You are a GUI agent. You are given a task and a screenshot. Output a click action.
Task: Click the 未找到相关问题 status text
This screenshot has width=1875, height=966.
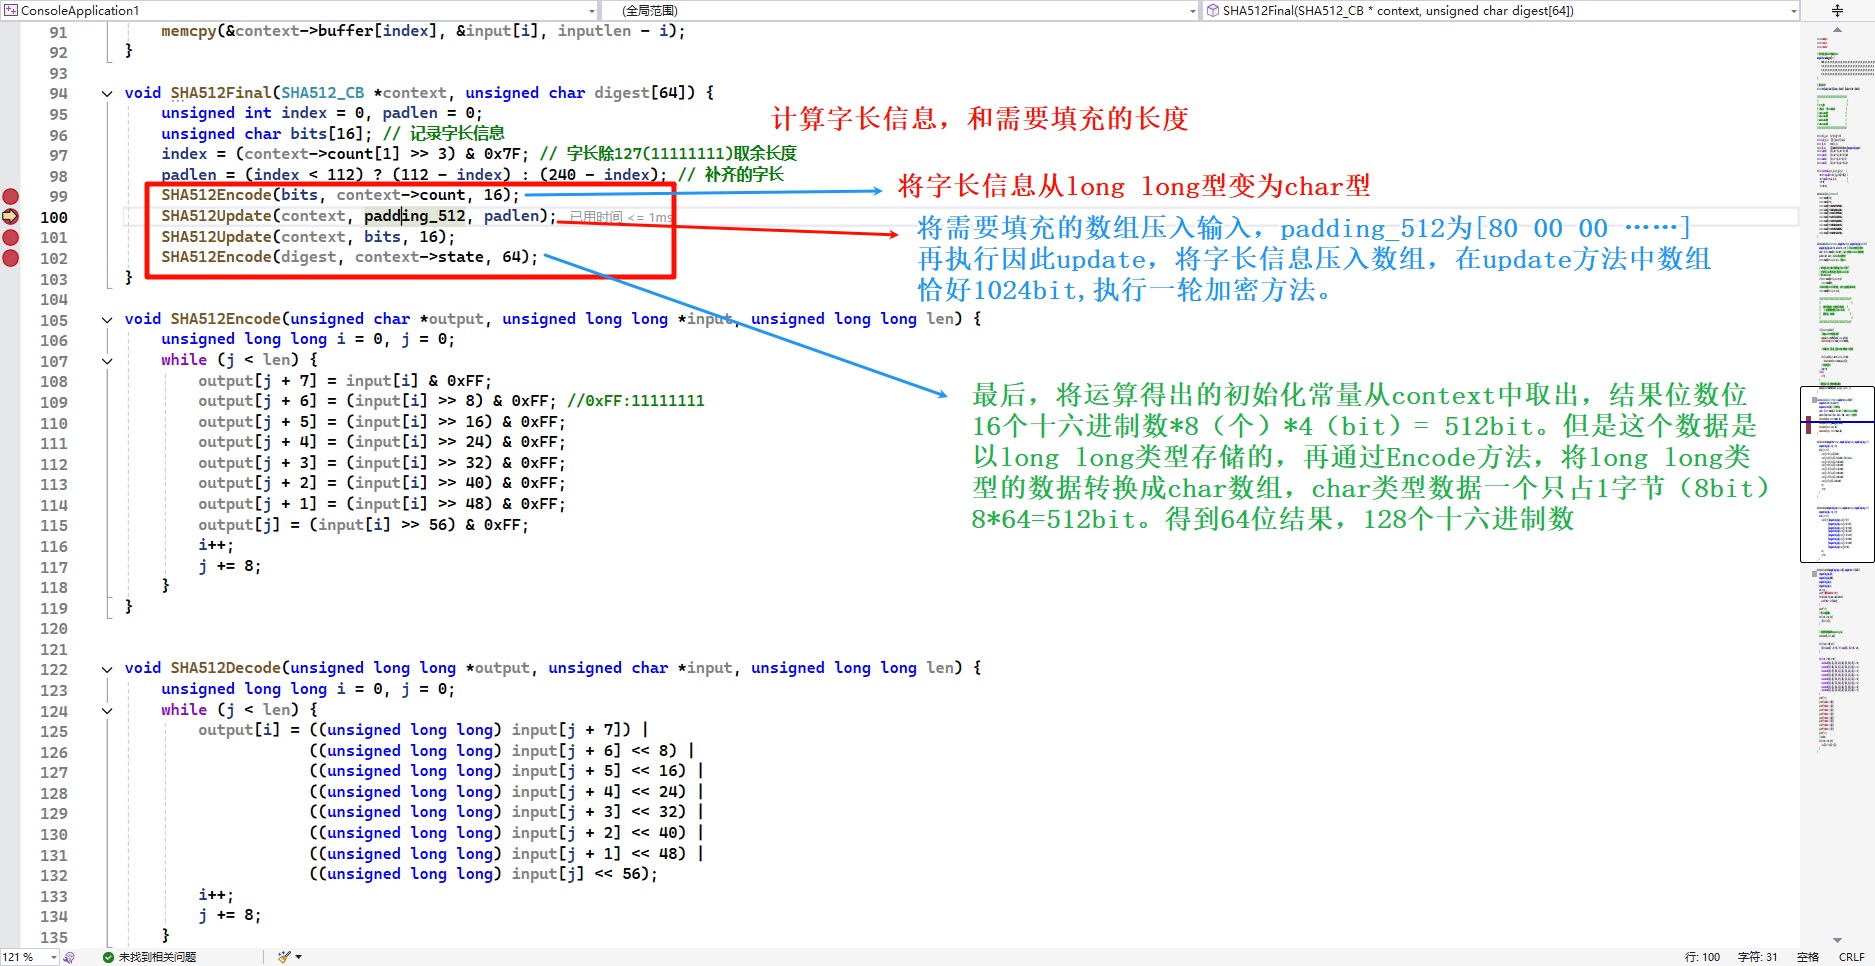[157, 957]
